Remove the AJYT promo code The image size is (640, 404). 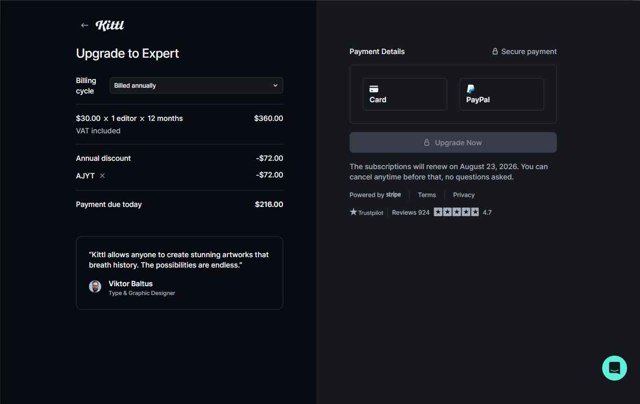[102, 175]
